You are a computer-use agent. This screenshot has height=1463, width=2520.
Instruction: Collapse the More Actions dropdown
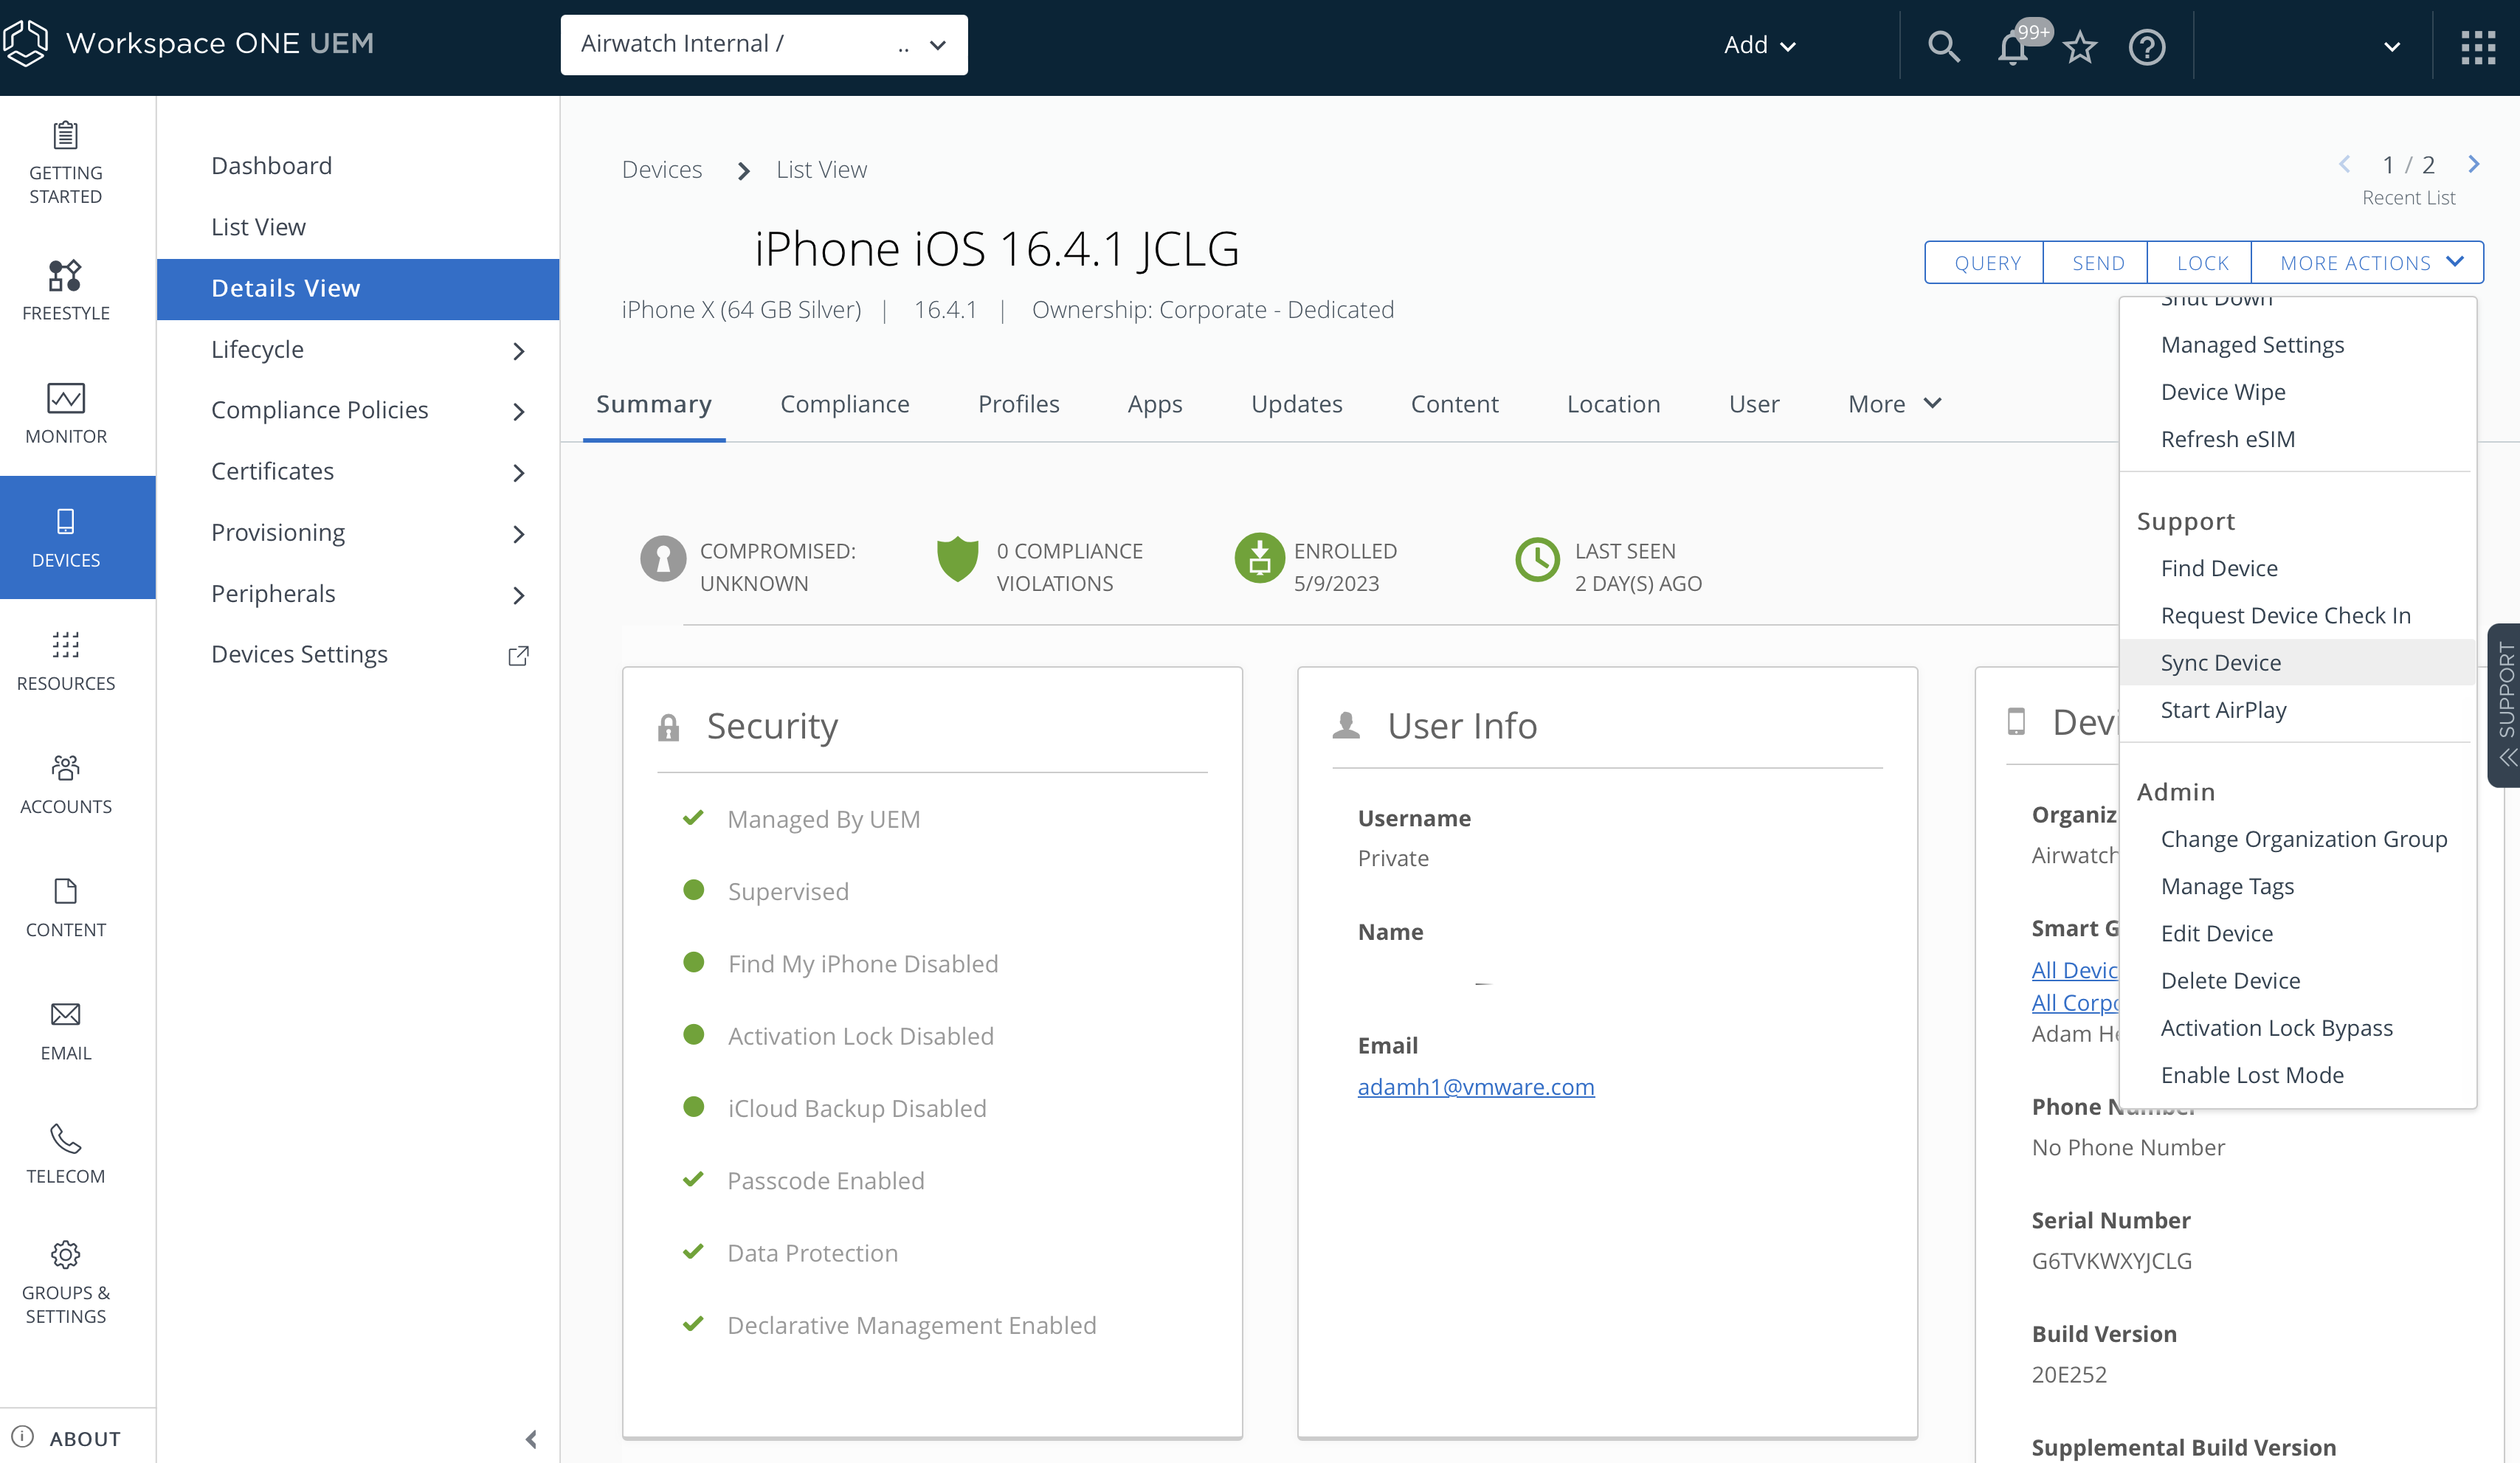pos(2368,262)
